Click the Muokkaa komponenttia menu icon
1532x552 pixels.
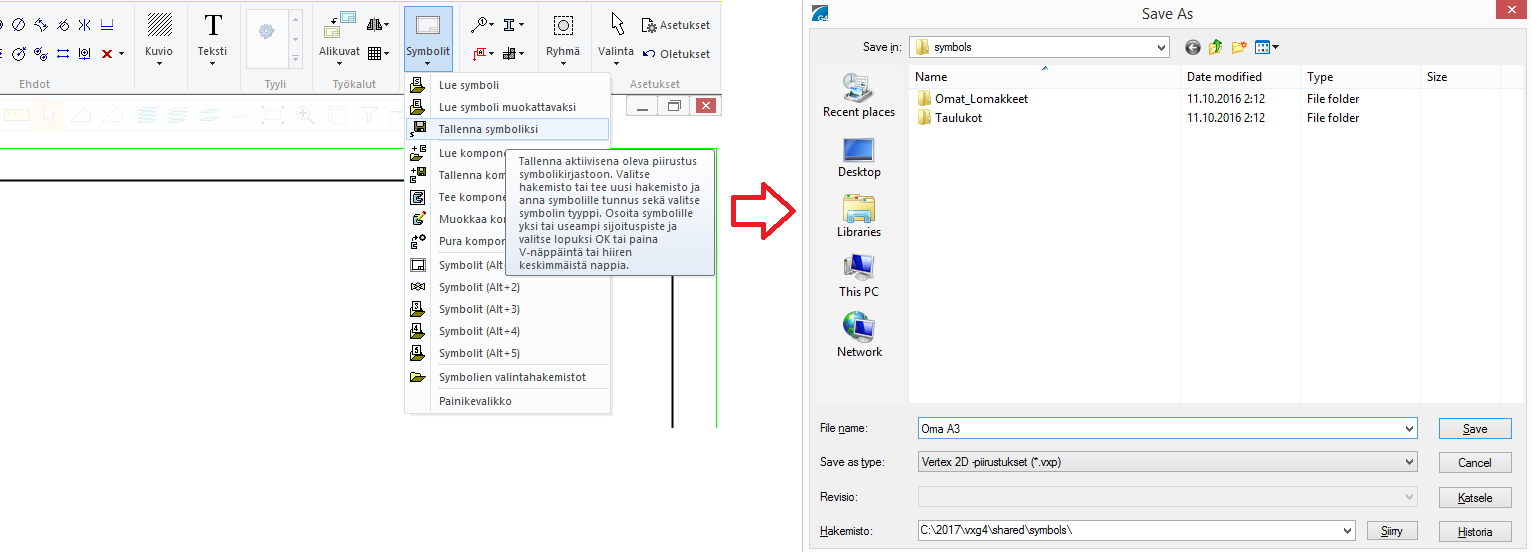pyautogui.click(x=418, y=219)
